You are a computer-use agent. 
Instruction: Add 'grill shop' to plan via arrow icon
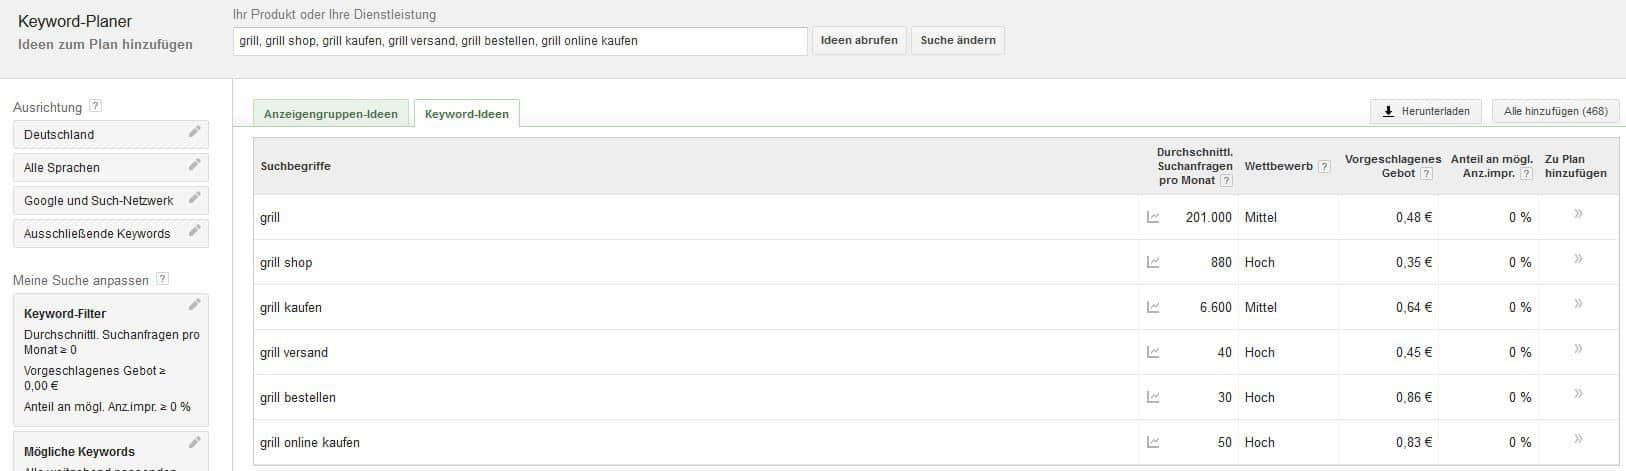click(x=1578, y=259)
